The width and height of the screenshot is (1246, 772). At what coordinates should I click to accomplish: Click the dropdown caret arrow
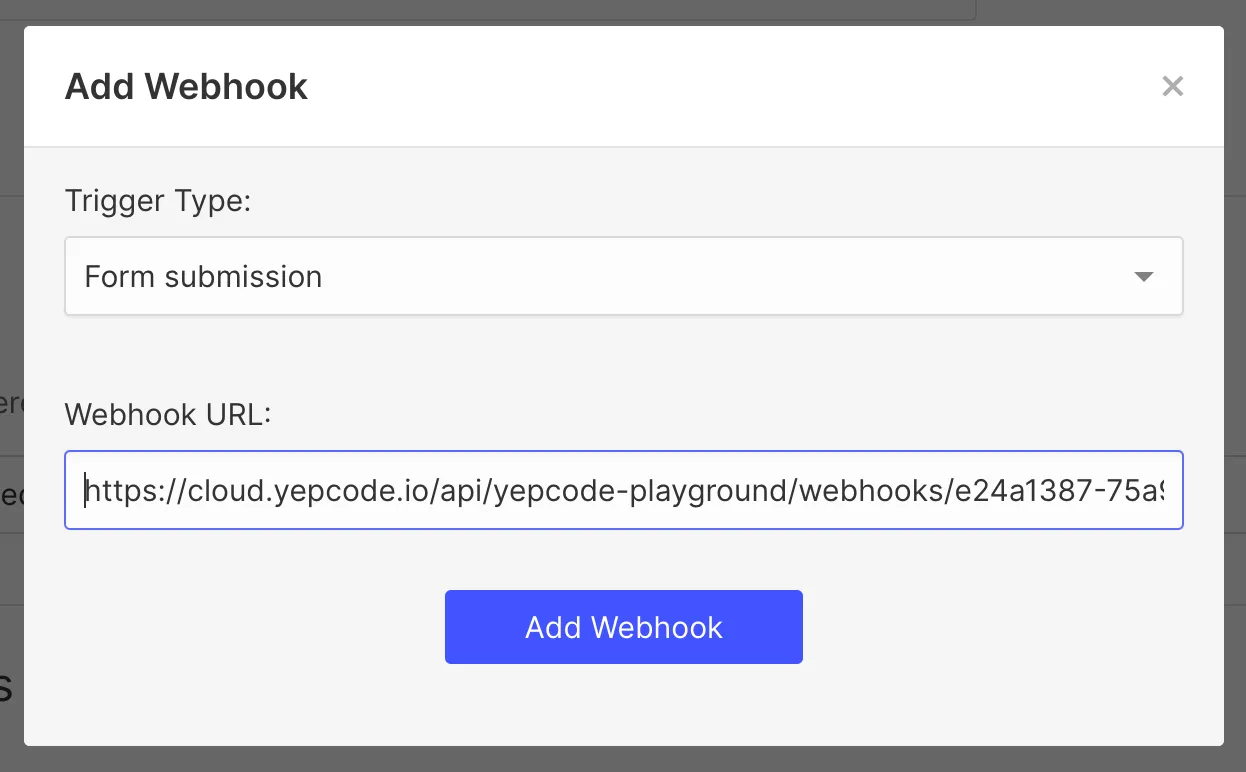click(1144, 277)
